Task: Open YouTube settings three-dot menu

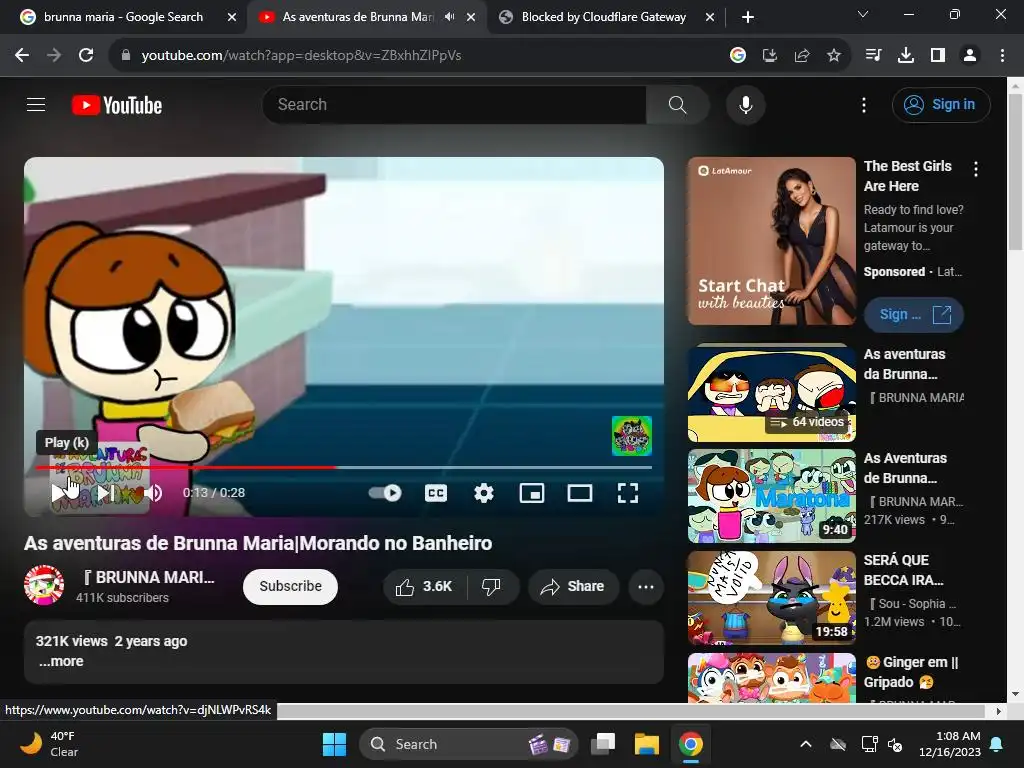Action: (x=863, y=104)
